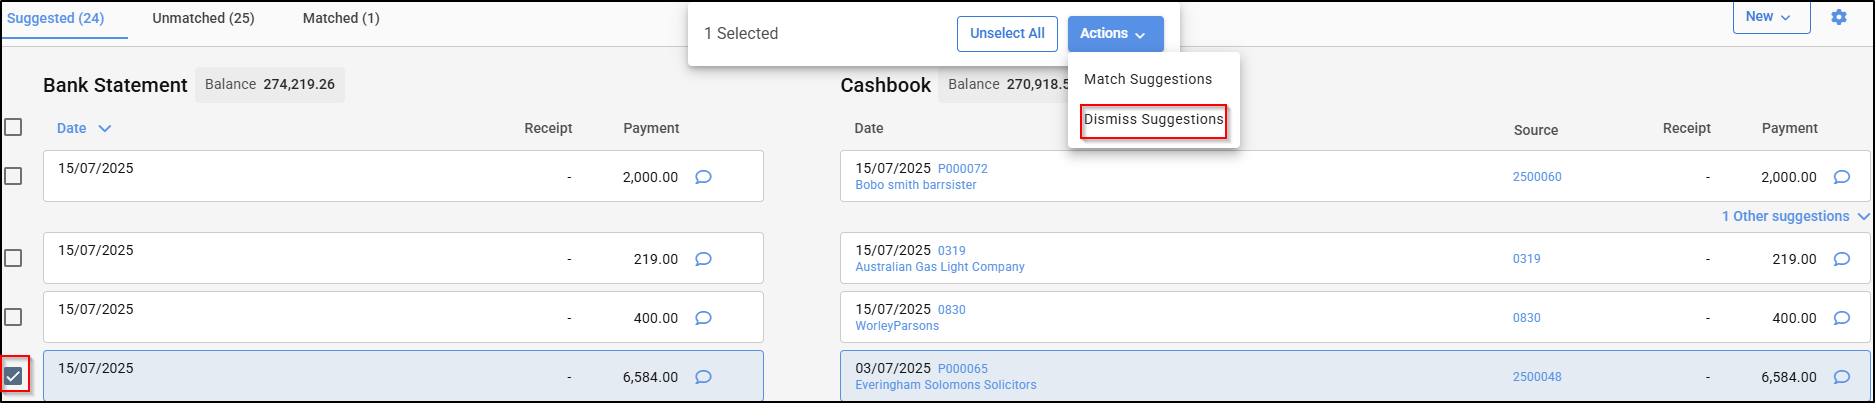Open comment icon for Bobo smith barrsister cashbook entry
Screen dimensions: 1875x403
[x=1841, y=177]
